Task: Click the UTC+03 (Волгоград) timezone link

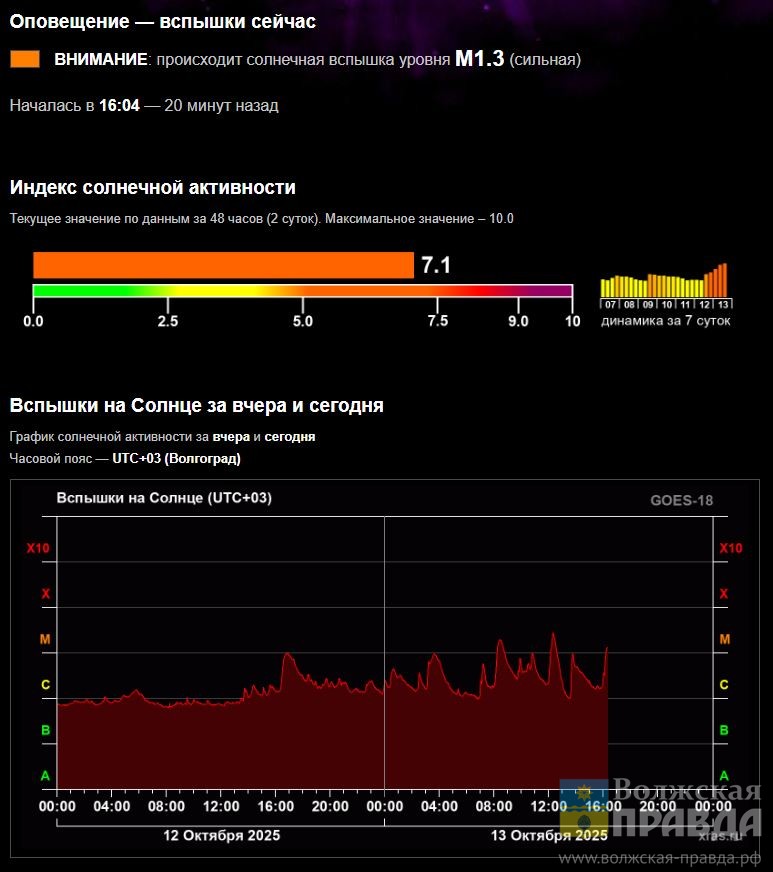Action: (x=176, y=459)
